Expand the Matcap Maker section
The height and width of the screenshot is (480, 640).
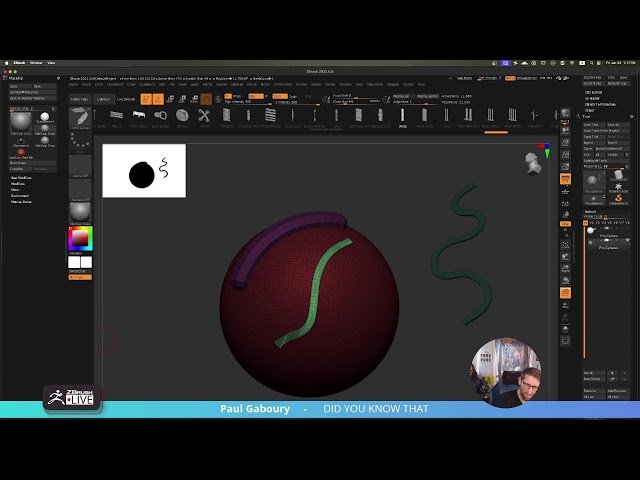(20, 202)
